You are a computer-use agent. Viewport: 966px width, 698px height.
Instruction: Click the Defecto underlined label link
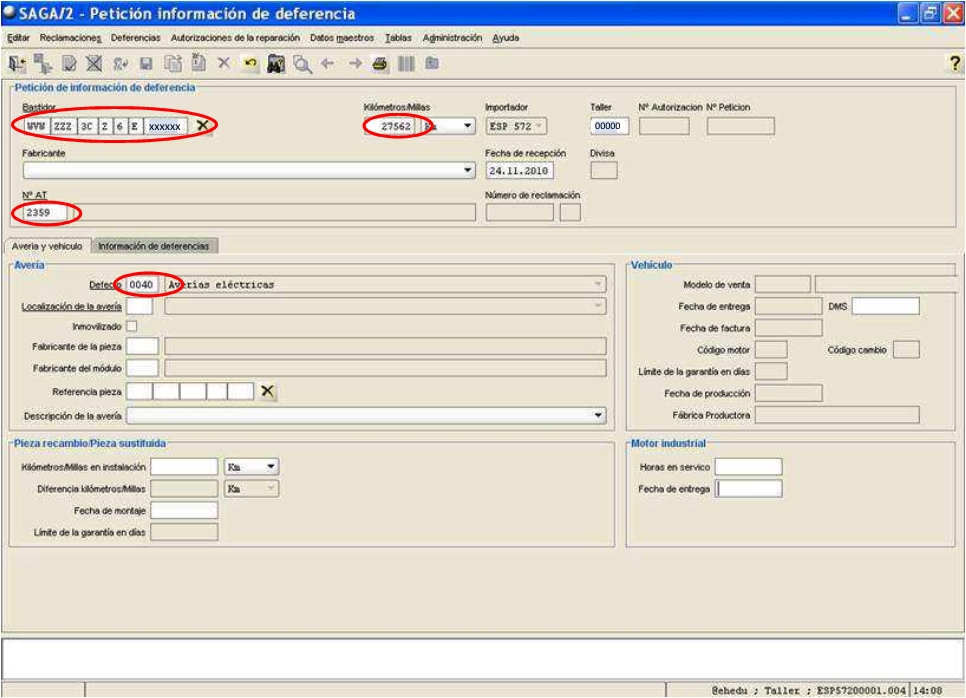click(105, 285)
